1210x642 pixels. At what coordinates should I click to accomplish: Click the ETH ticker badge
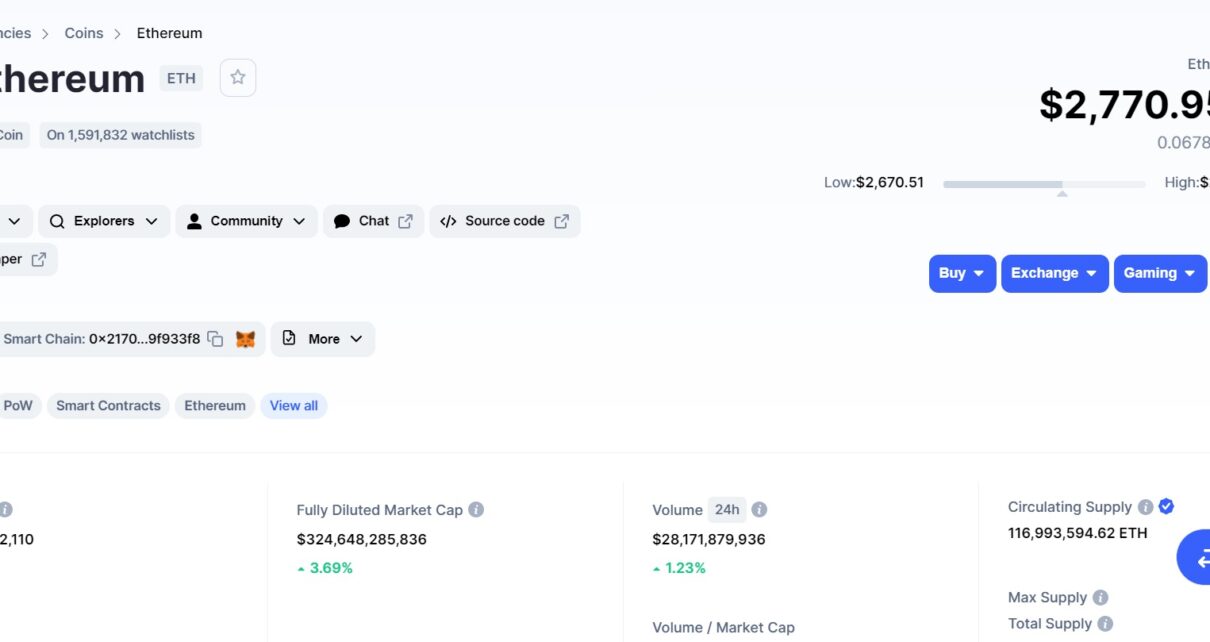(x=181, y=78)
